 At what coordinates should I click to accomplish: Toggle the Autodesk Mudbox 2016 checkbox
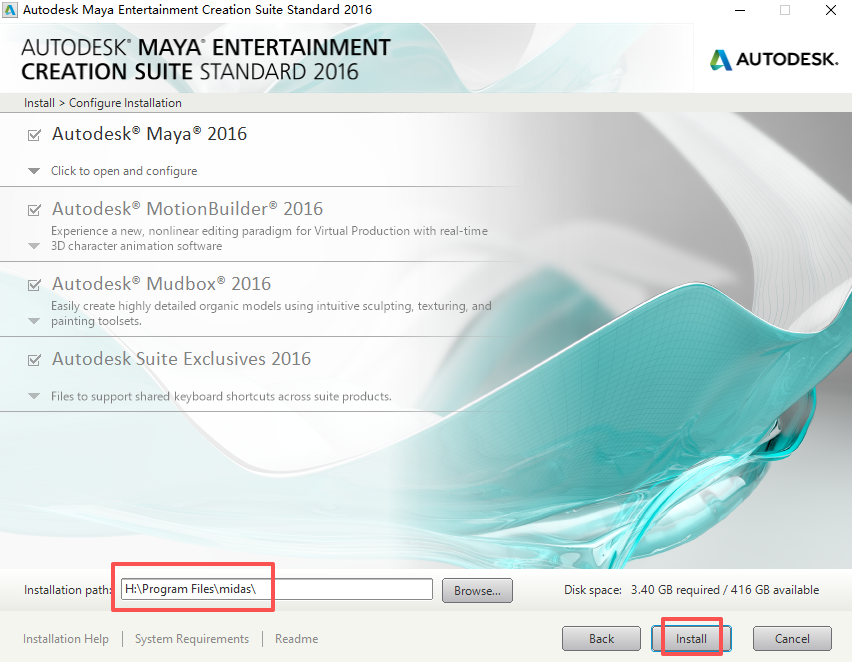[34, 285]
